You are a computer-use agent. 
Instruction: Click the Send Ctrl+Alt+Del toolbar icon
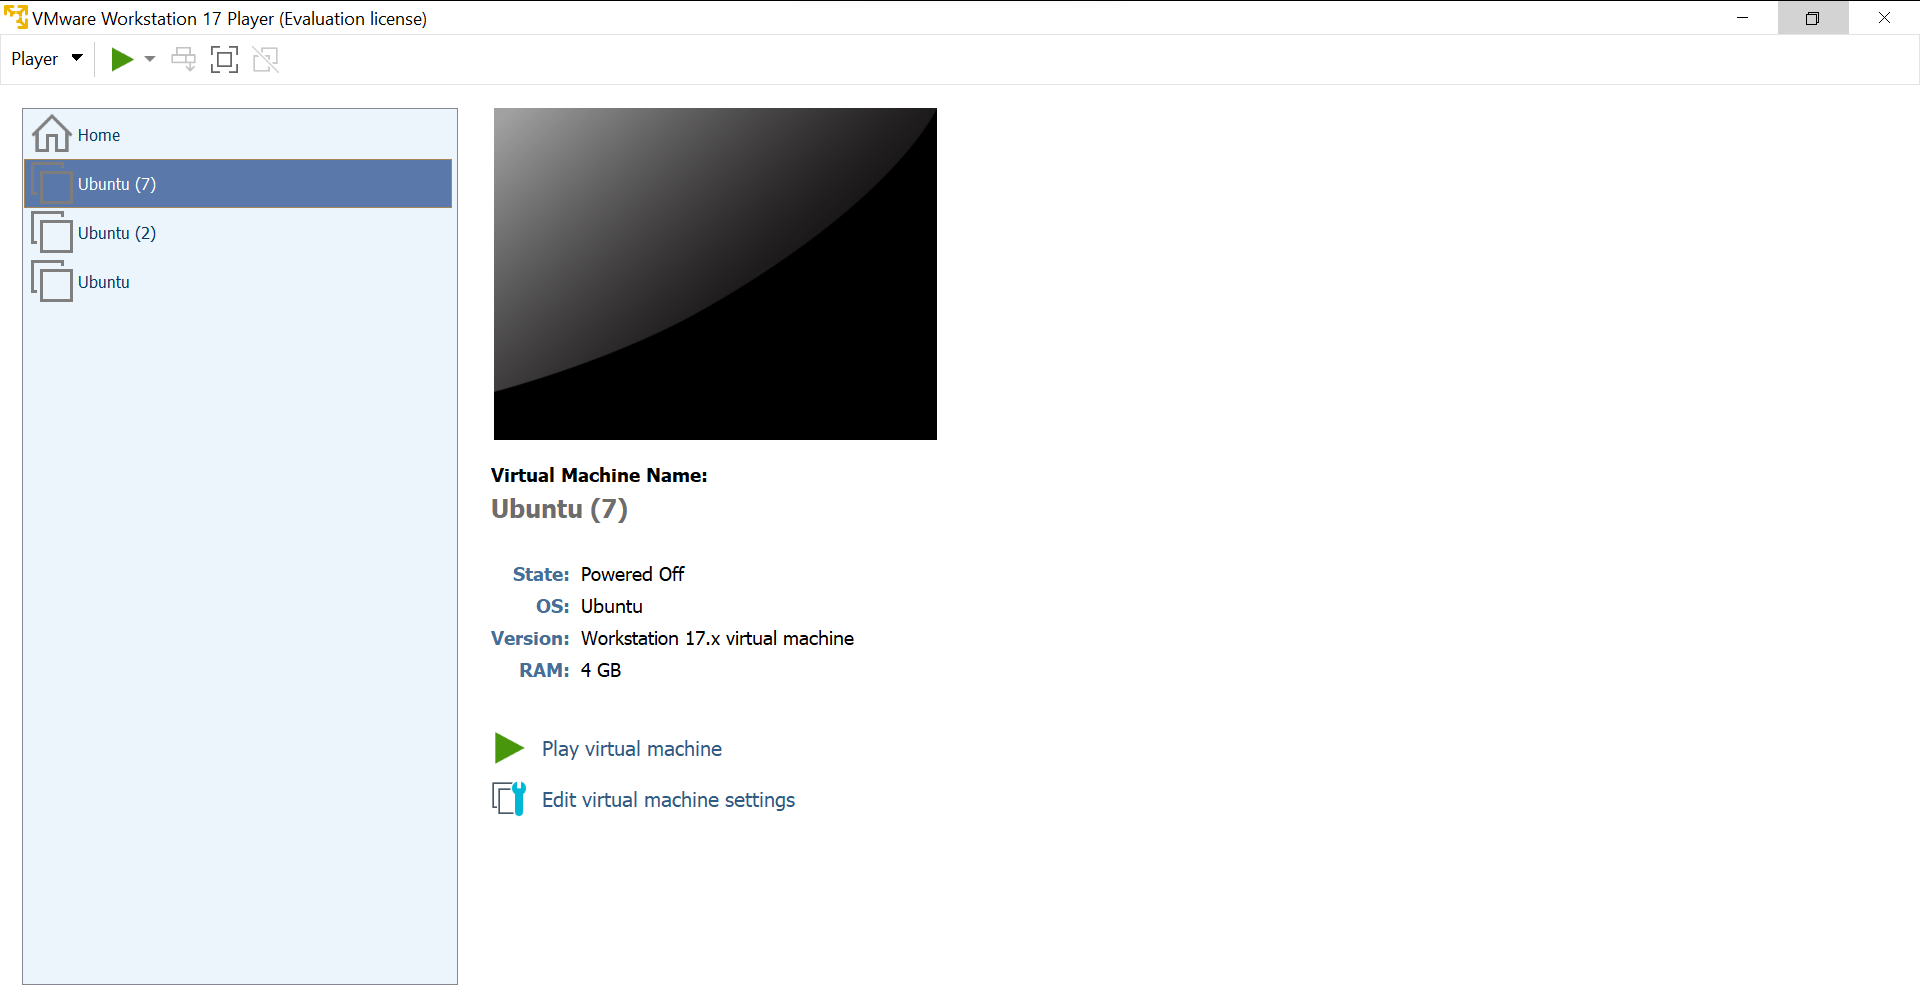[184, 59]
